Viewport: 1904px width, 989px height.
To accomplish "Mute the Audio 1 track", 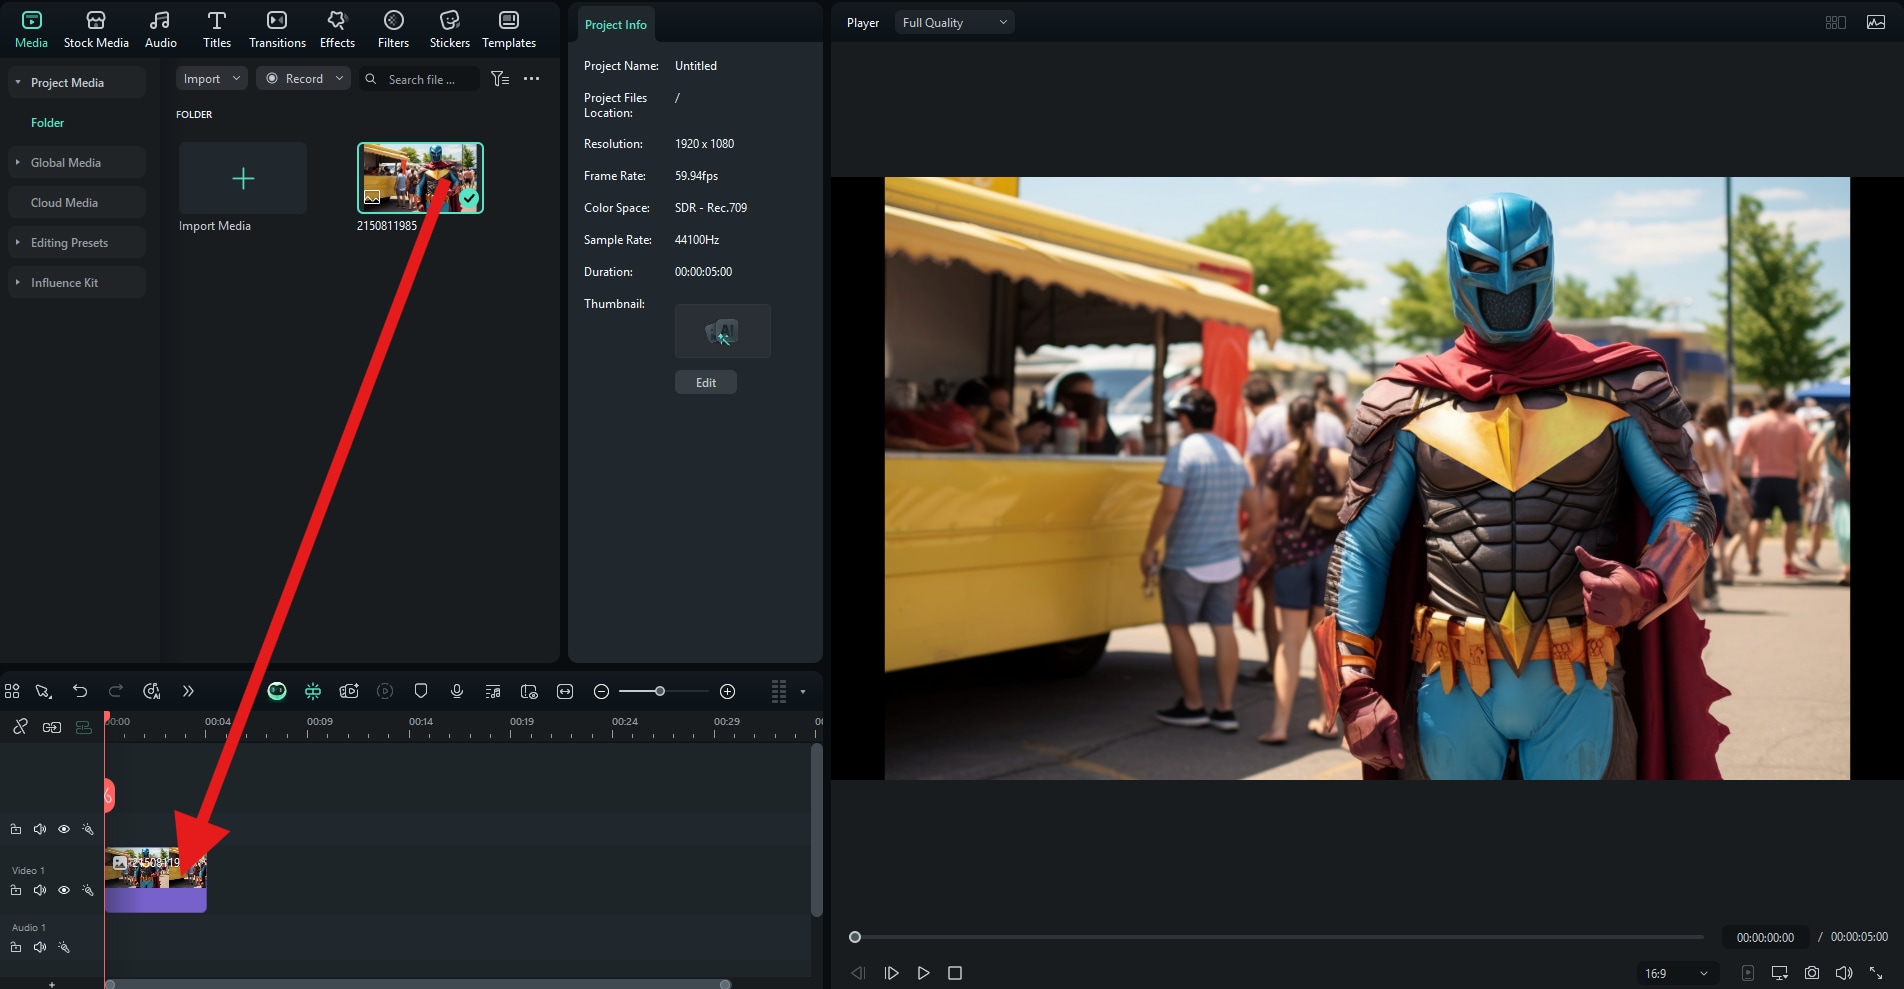I will [40, 947].
